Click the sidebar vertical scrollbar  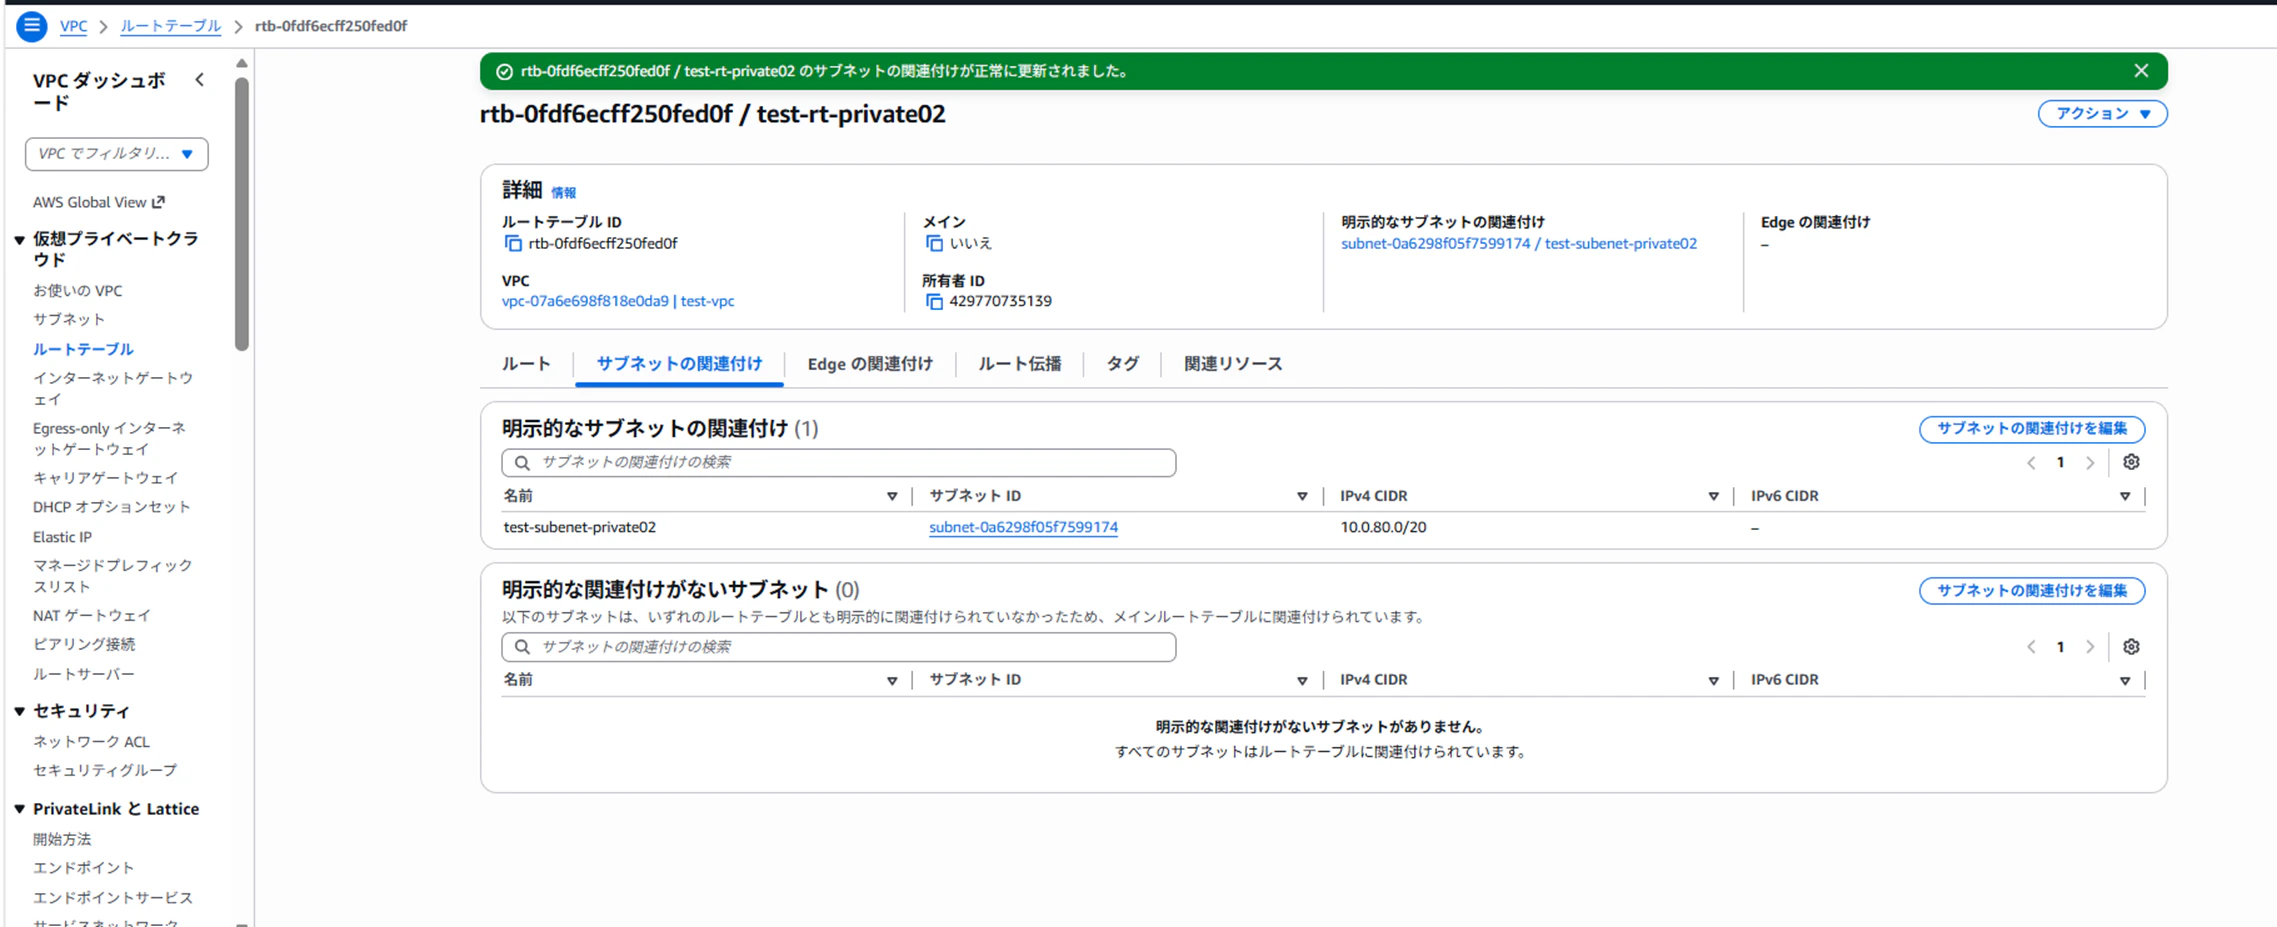tap(241, 215)
